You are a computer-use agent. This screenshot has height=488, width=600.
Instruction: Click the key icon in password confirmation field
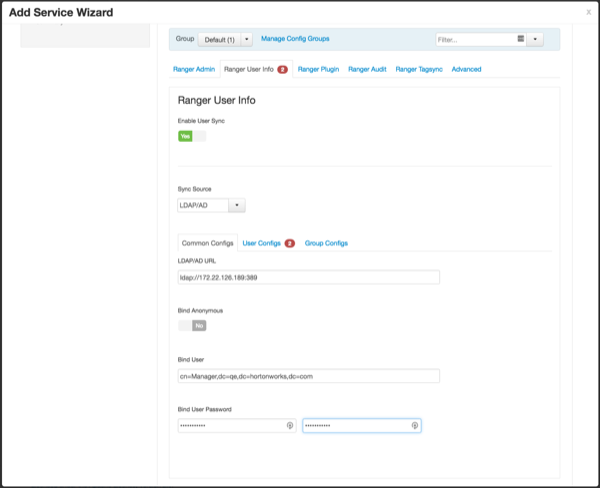[x=414, y=425]
